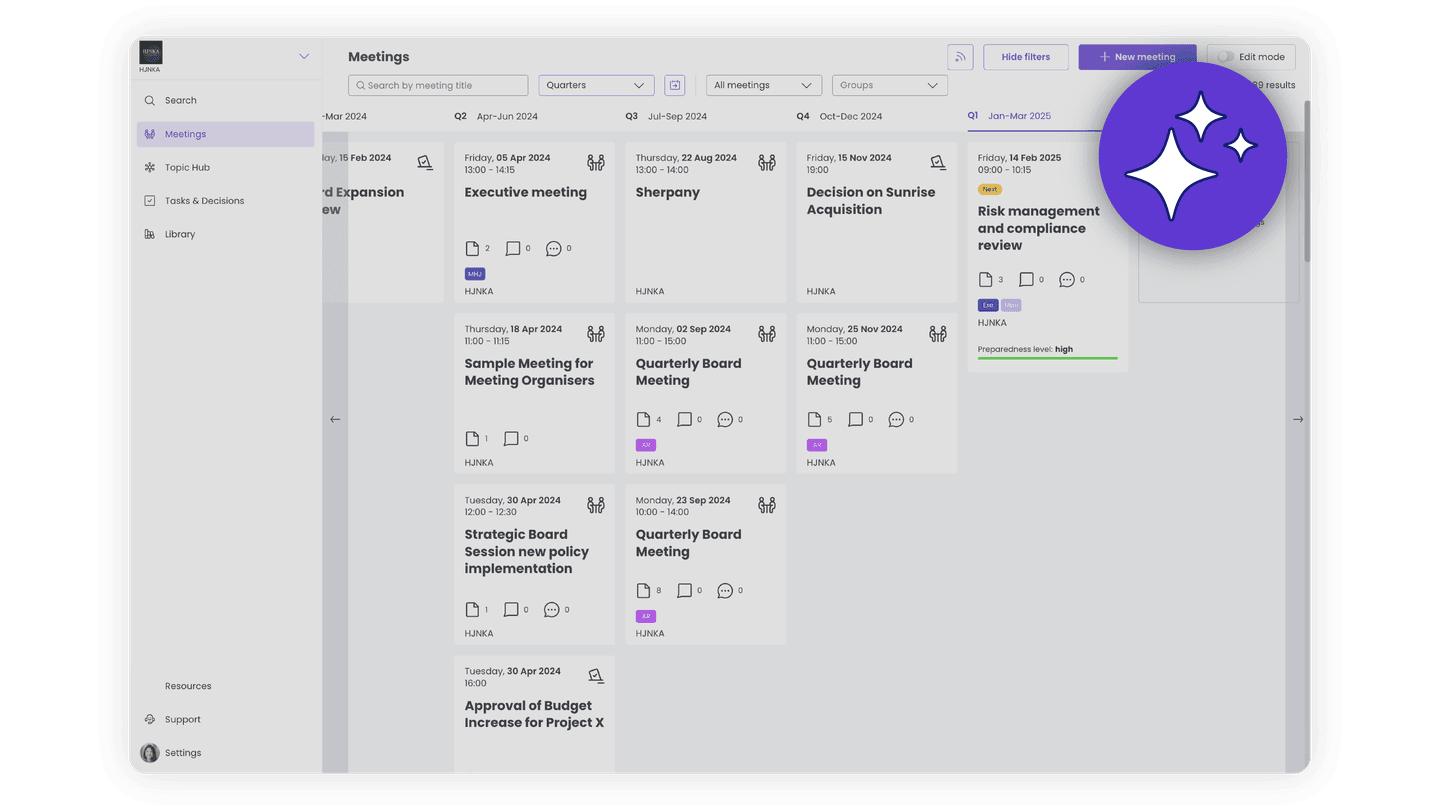Viewport: 1440px width, 810px height.
Task: Select Meetings in the sidebar
Action: (x=185, y=134)
